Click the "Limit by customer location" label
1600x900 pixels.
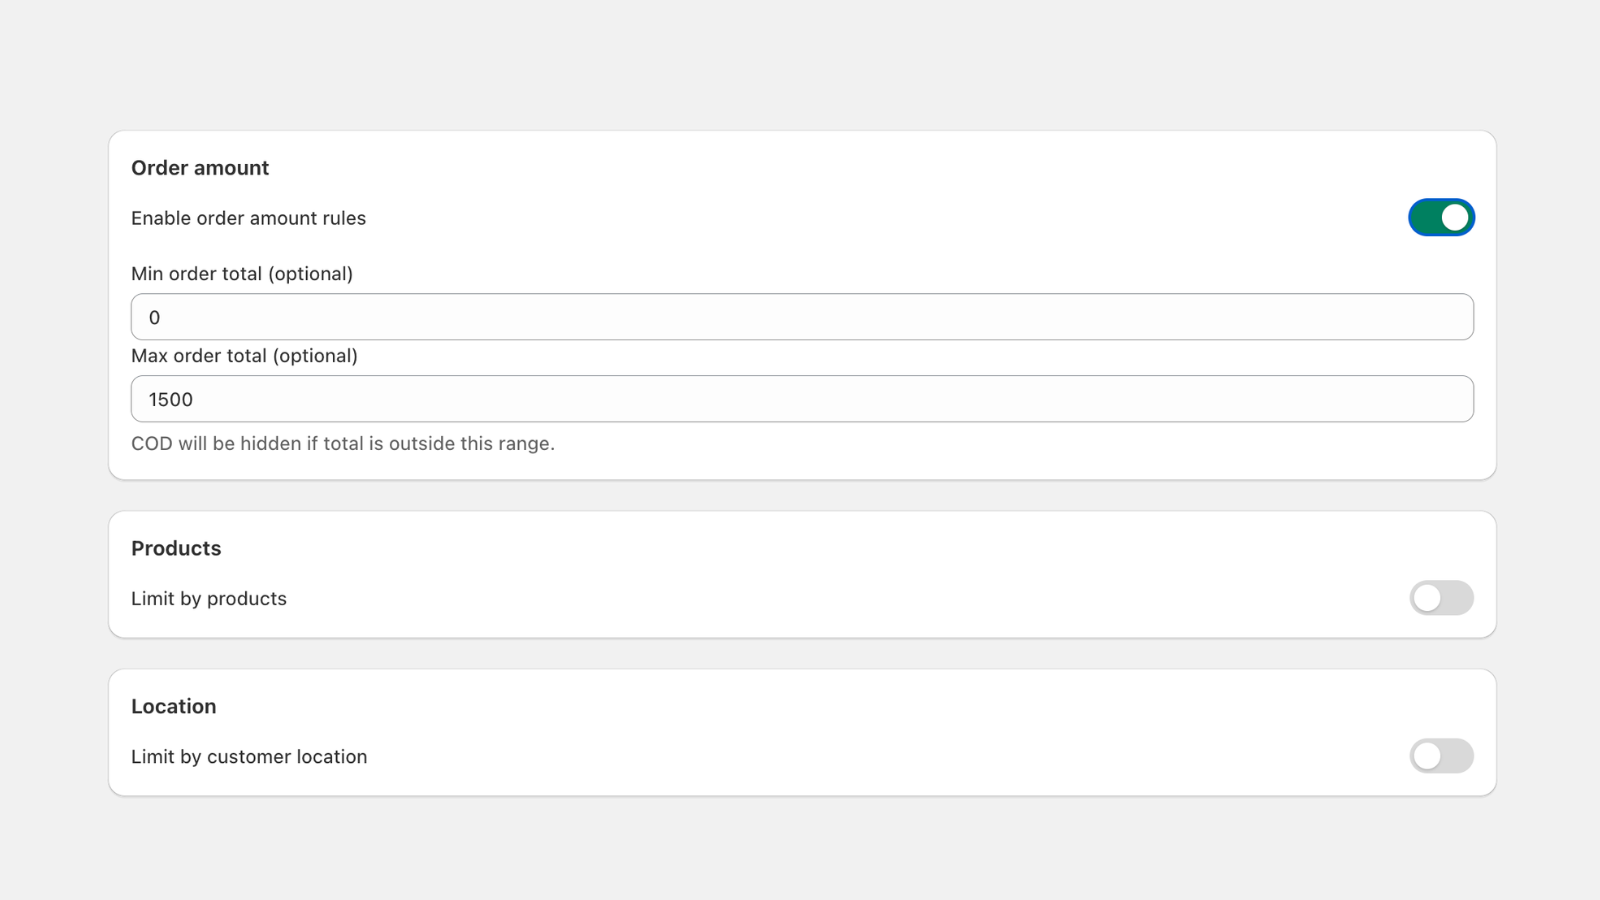tap(249, 757)
